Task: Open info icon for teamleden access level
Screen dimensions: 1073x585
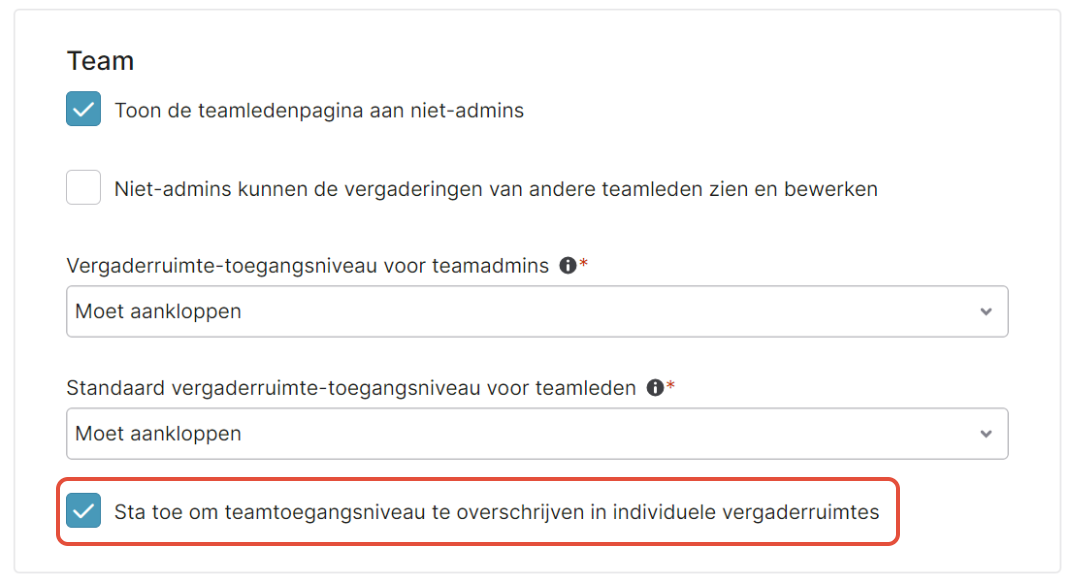Action: [x=655, y=388]
